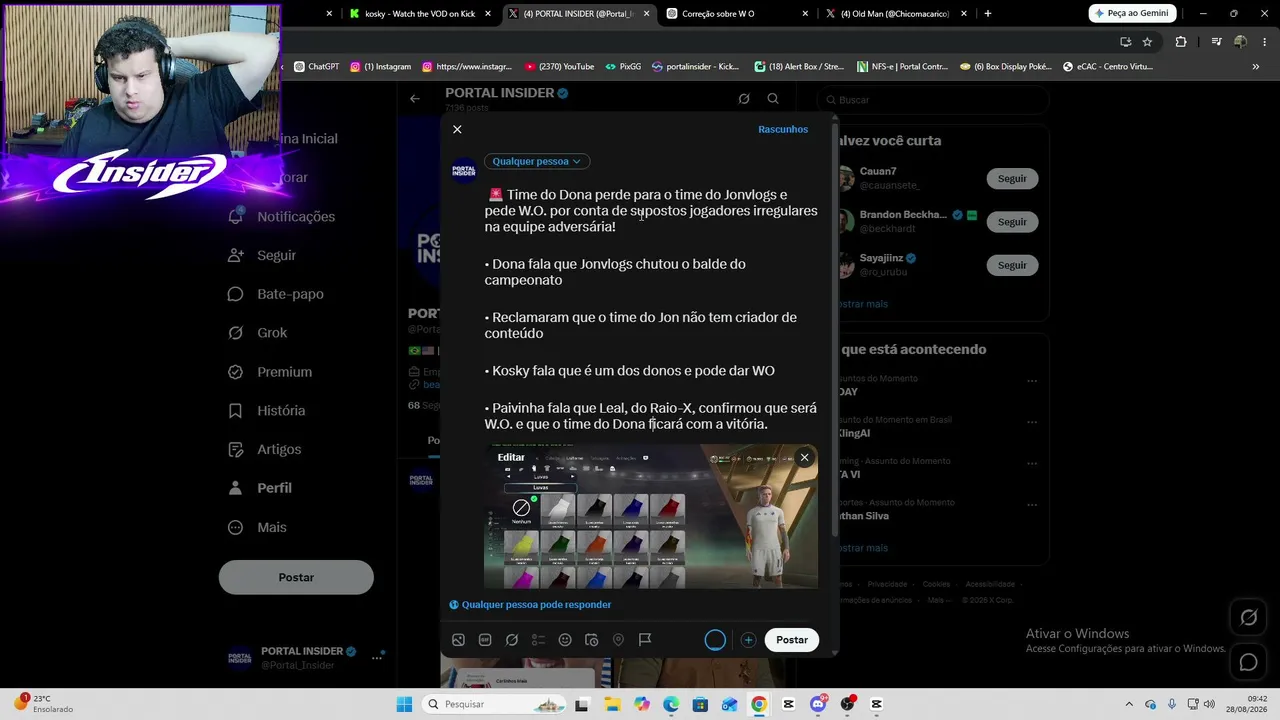Open a new browser tab
Screen dimensions: 1280x720
988,14
